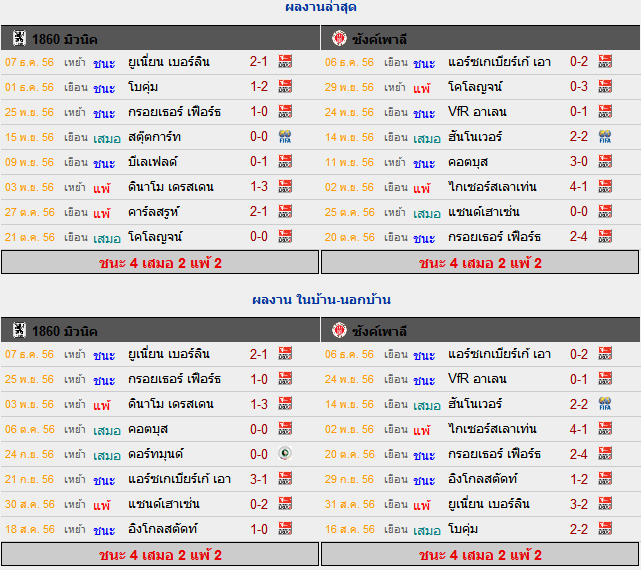Click the St. Pauli crest in the top table header
This screenshot has height=570, width=641.
click(339, 38)
